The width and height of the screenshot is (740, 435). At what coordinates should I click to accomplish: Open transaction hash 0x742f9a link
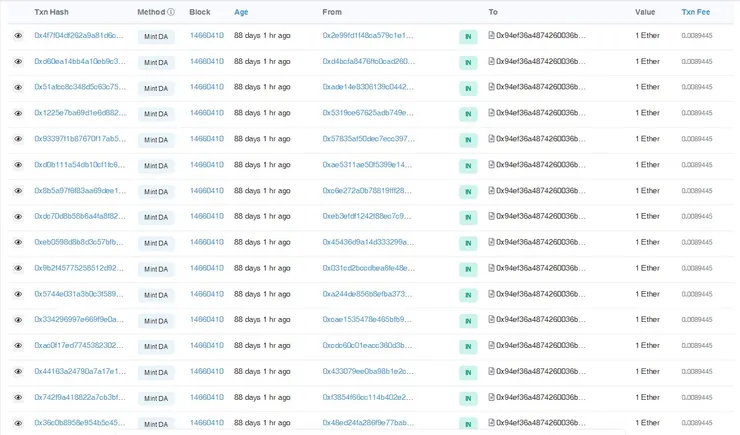80,397
